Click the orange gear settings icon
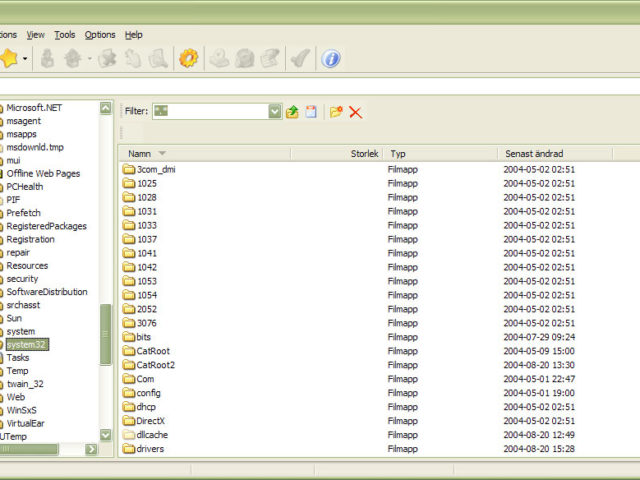The height and width of the screenshot is (480, 640). [x=188, y=59]
